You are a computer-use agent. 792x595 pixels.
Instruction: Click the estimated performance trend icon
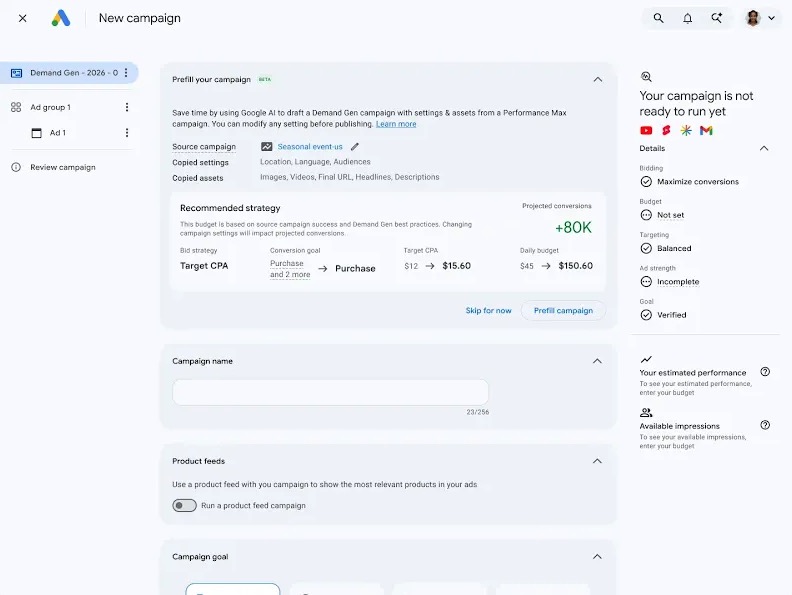click(646, 360)
